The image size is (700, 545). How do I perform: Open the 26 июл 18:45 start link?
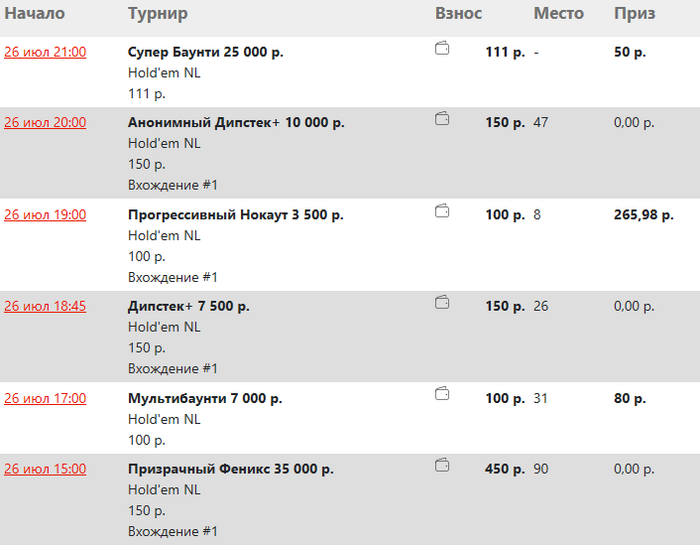(45, 306)
